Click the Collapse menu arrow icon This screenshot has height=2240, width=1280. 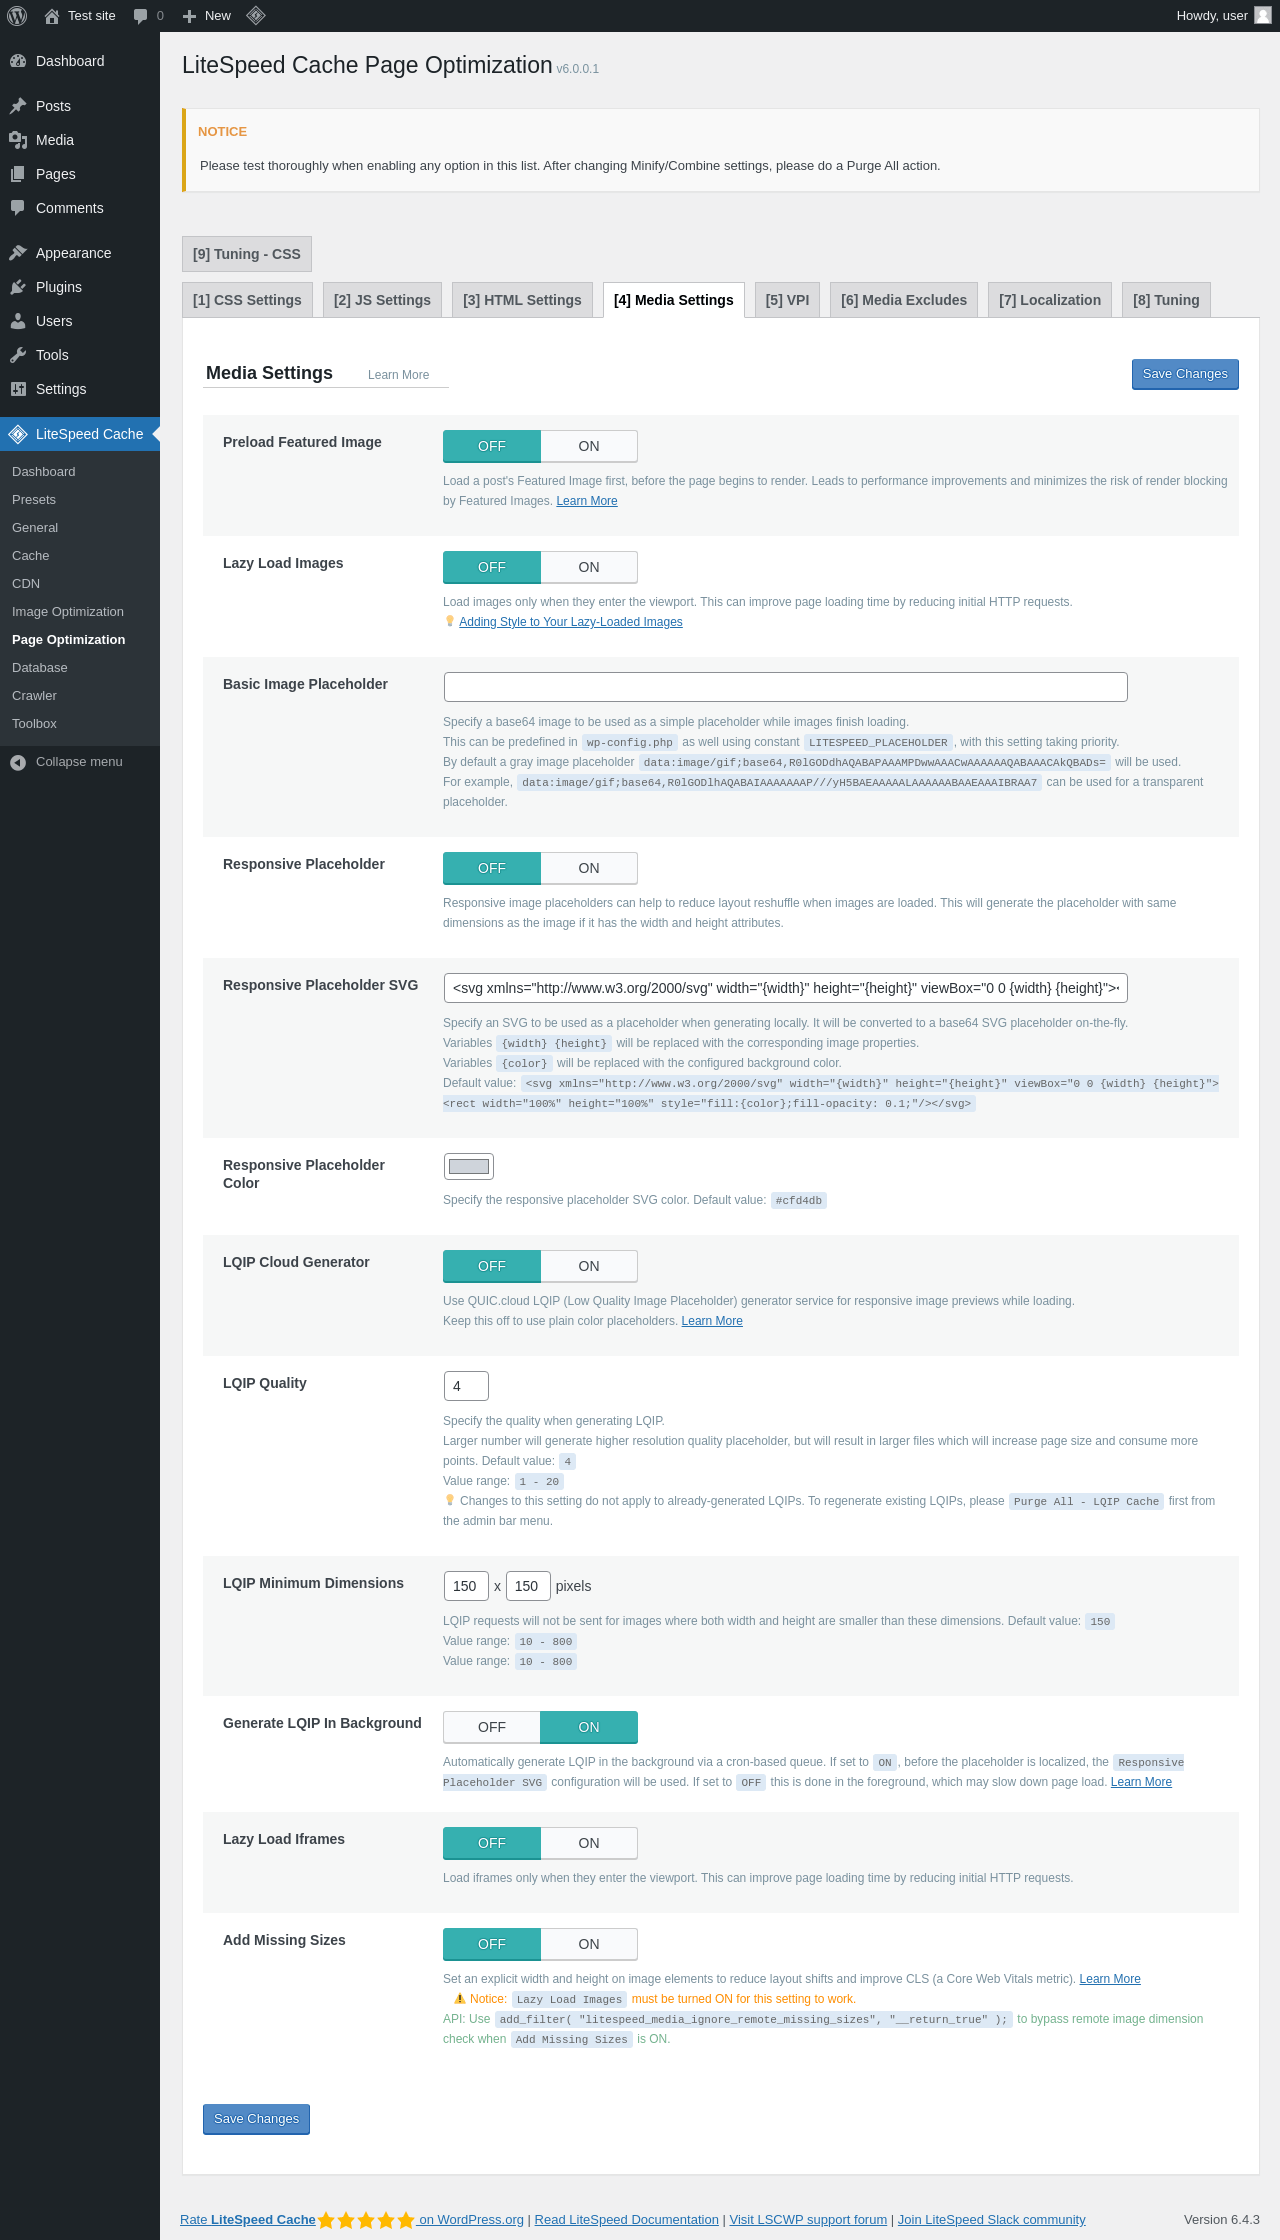[x=18, y=762]
